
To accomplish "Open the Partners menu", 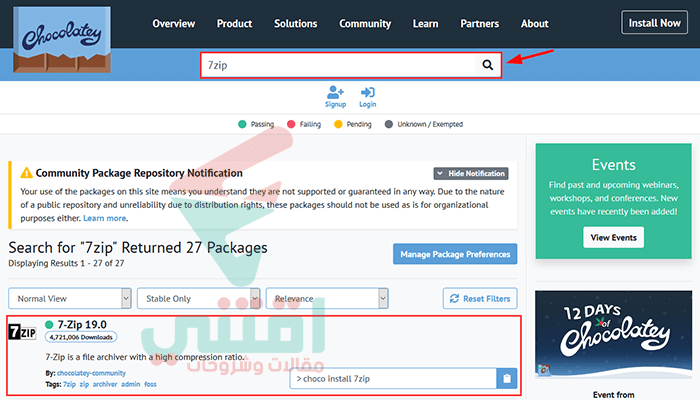I will pyautogui.click(x=479, y=24).
